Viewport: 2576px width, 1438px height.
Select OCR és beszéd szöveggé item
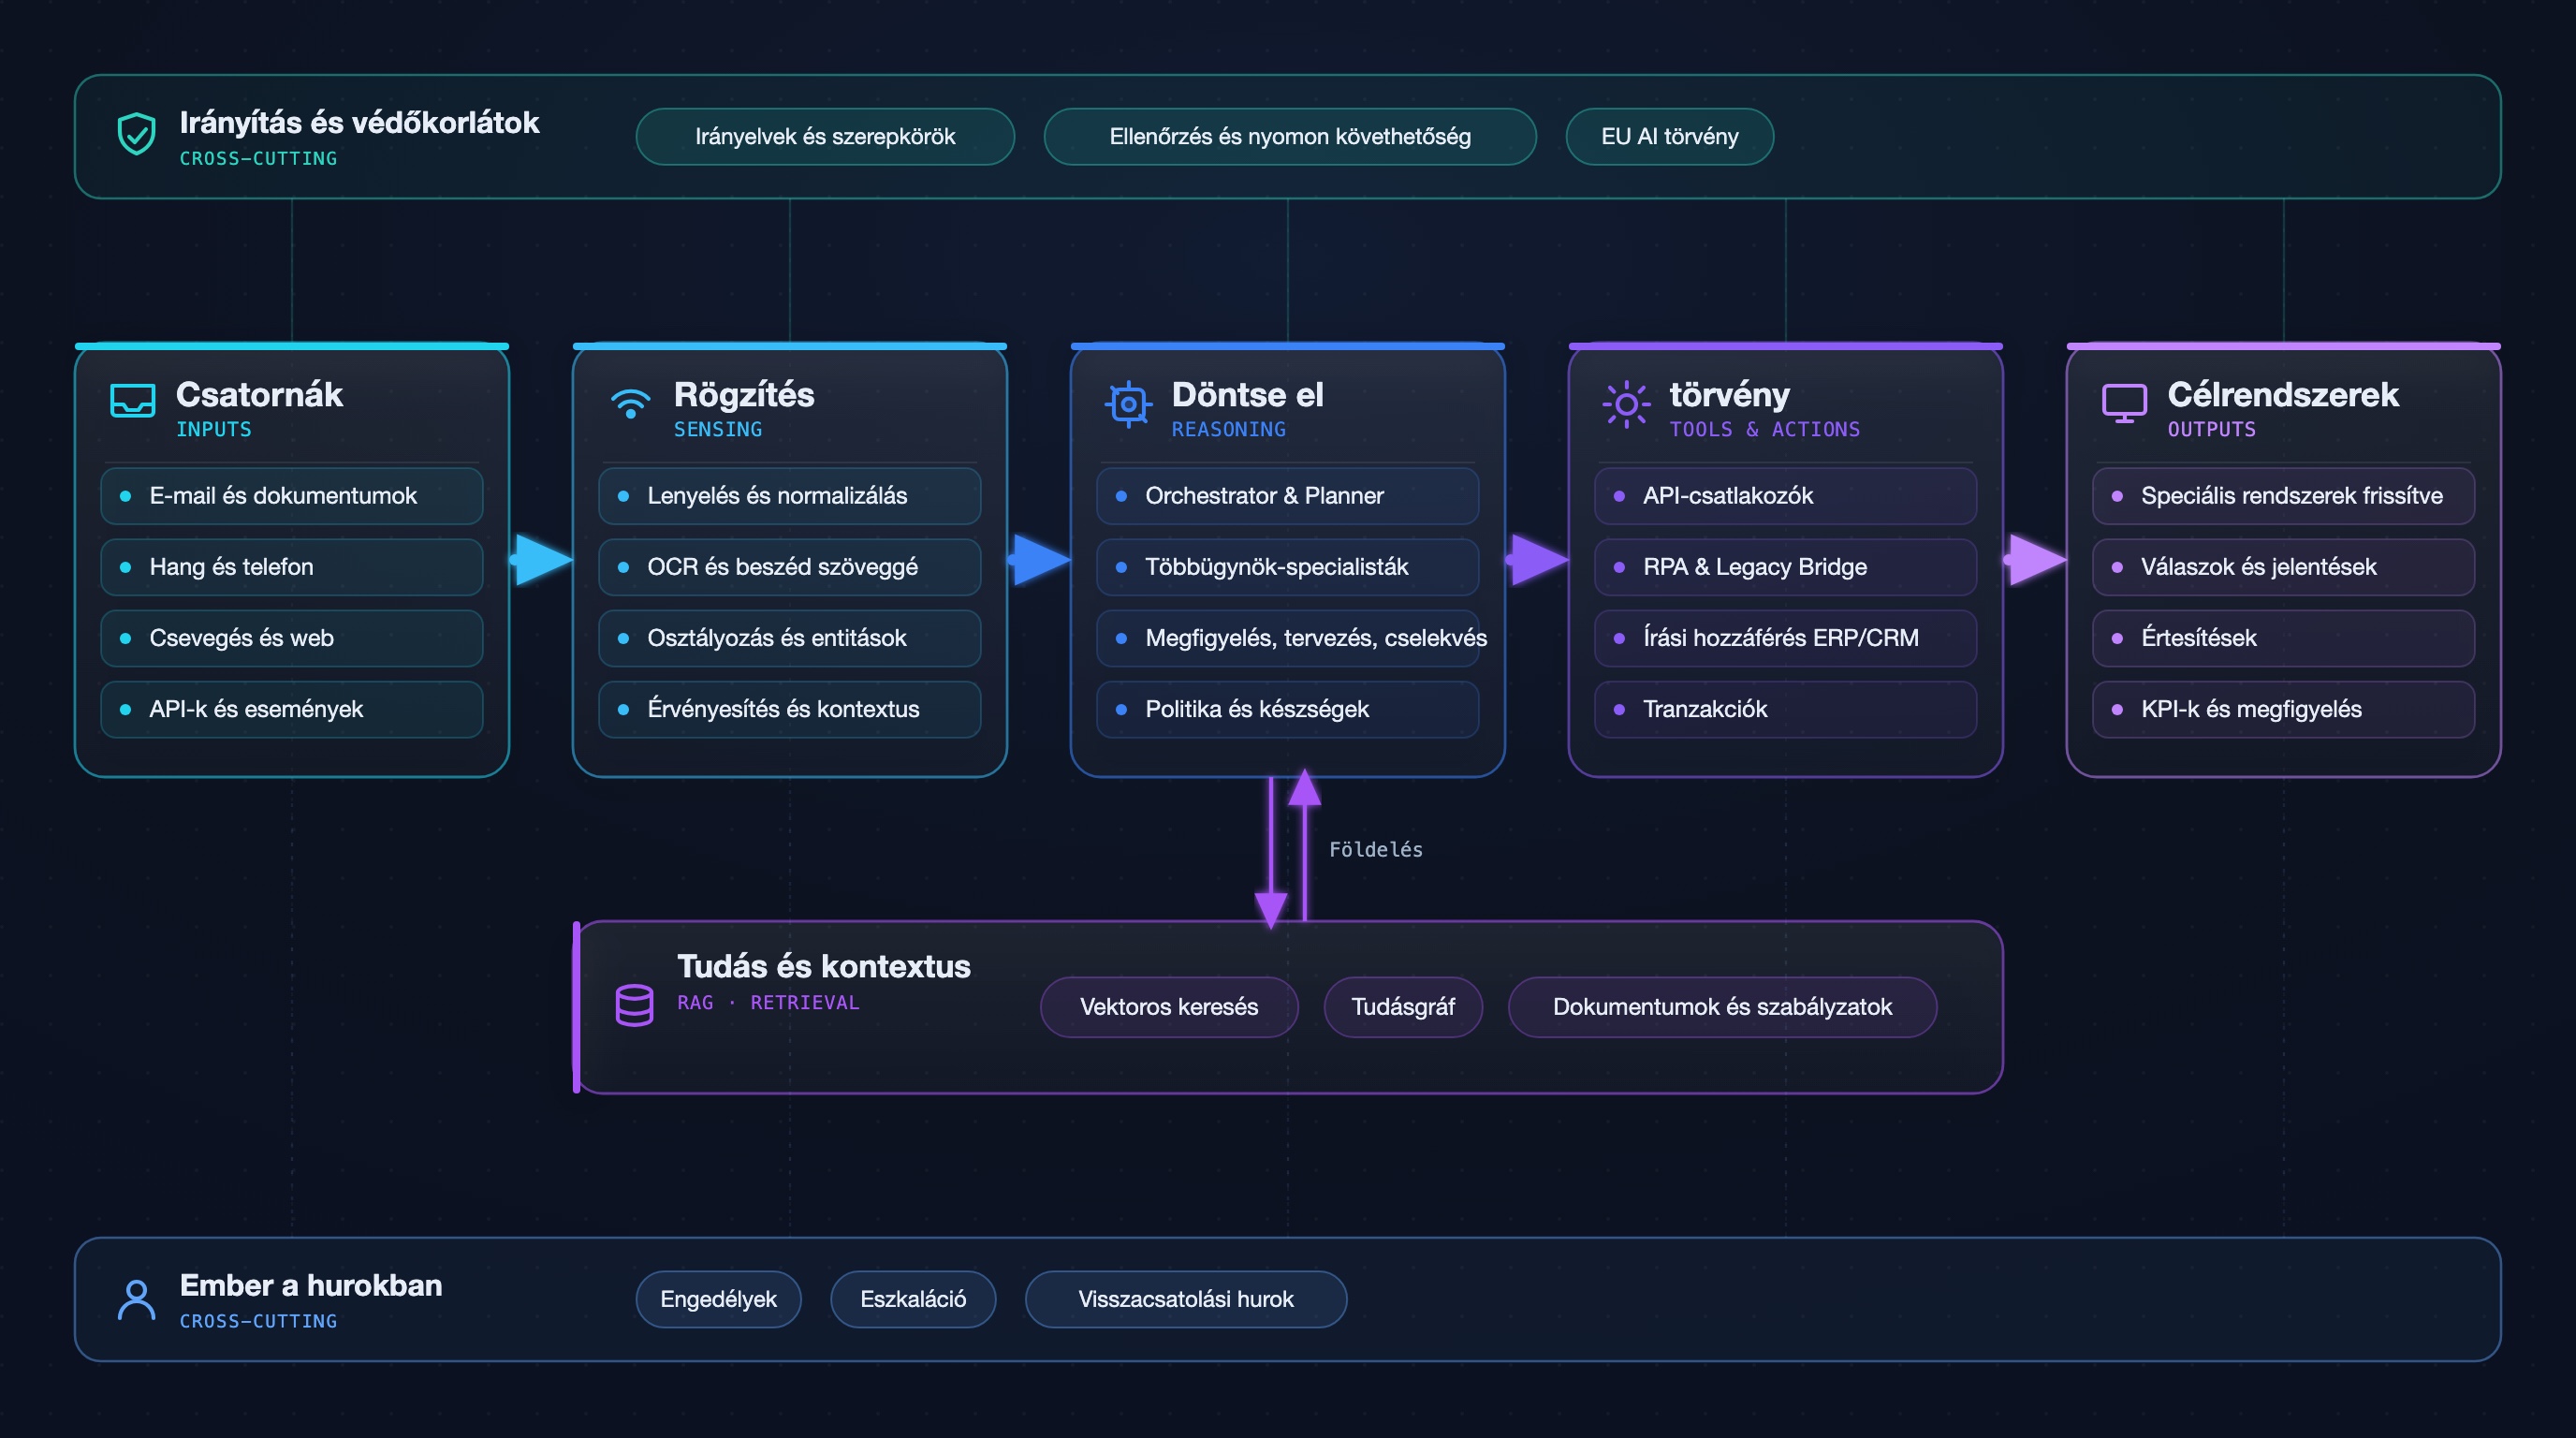pyautogui.click(x=789, y=567)
